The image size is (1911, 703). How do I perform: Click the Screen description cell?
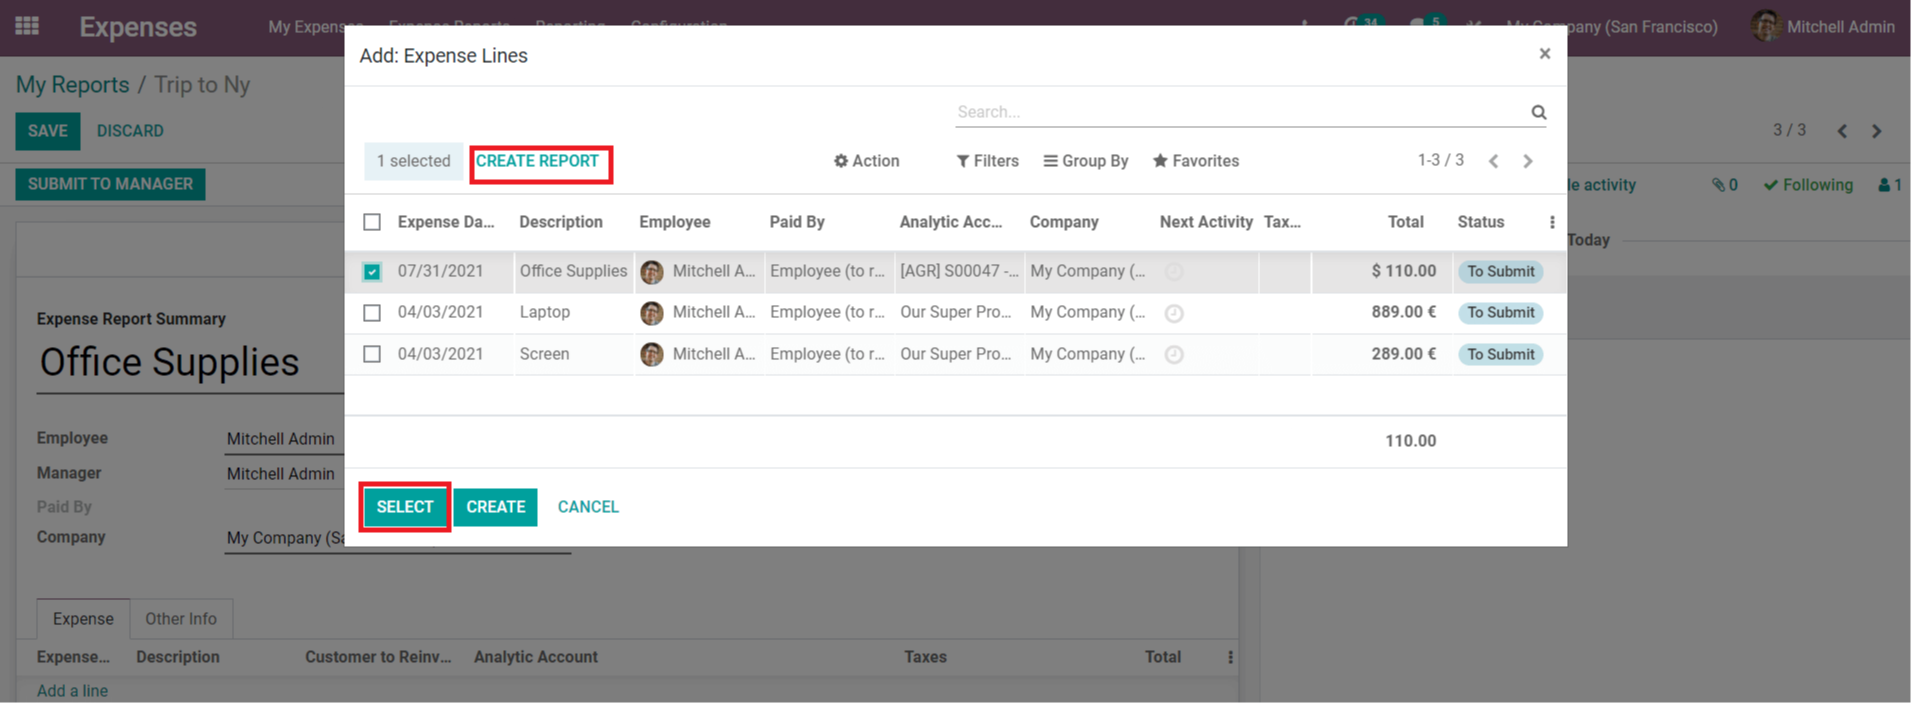[x=545, y=354]
